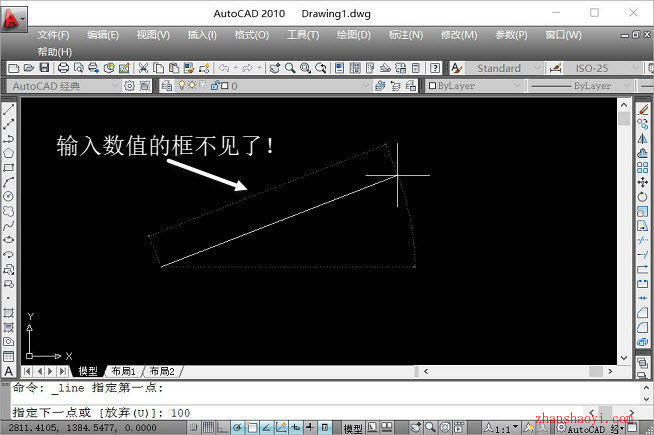Viewport: 654px width, 435px height.
Task: Click Zoom Realtime magnifier in toolbar
Action: click(x=290, y=68)
